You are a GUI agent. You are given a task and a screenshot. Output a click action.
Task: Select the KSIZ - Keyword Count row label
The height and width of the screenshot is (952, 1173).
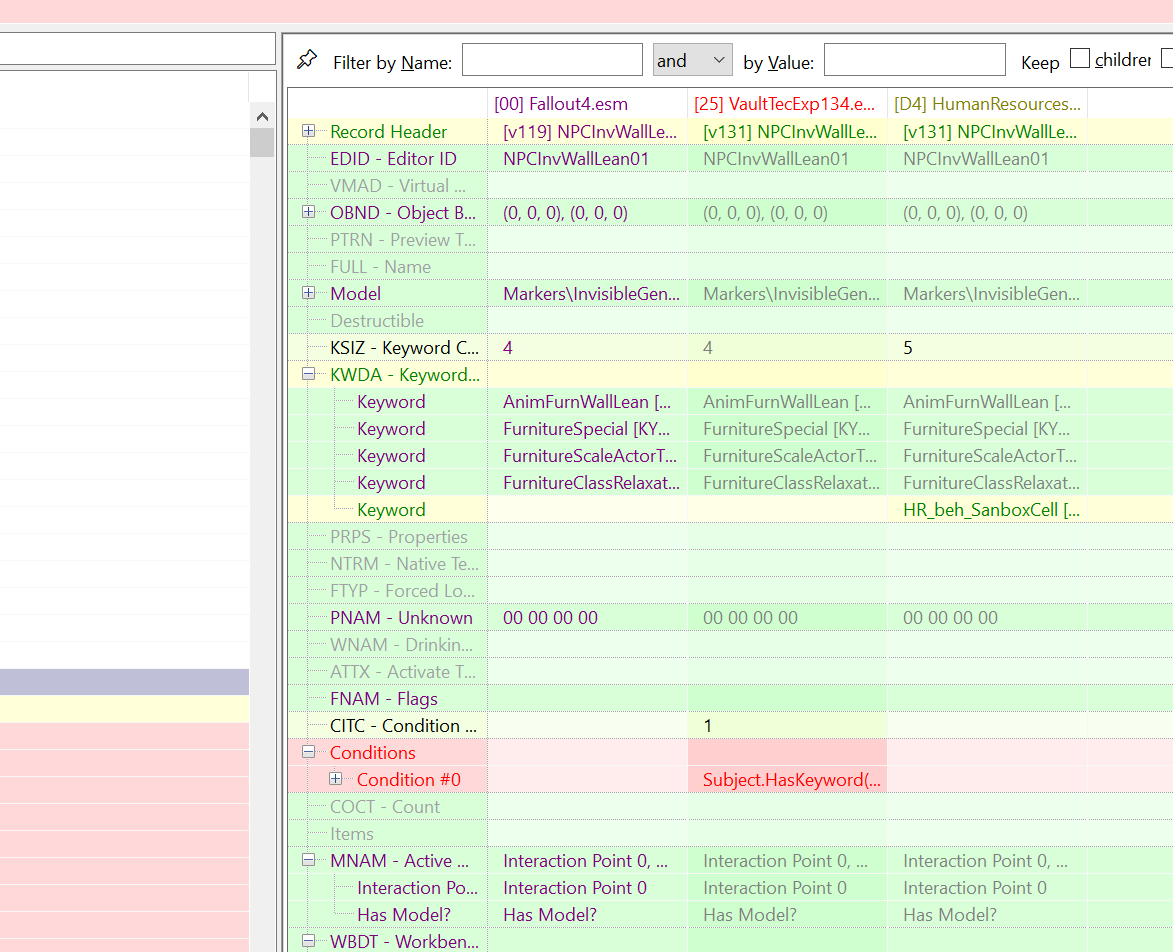tap(404, 348)
